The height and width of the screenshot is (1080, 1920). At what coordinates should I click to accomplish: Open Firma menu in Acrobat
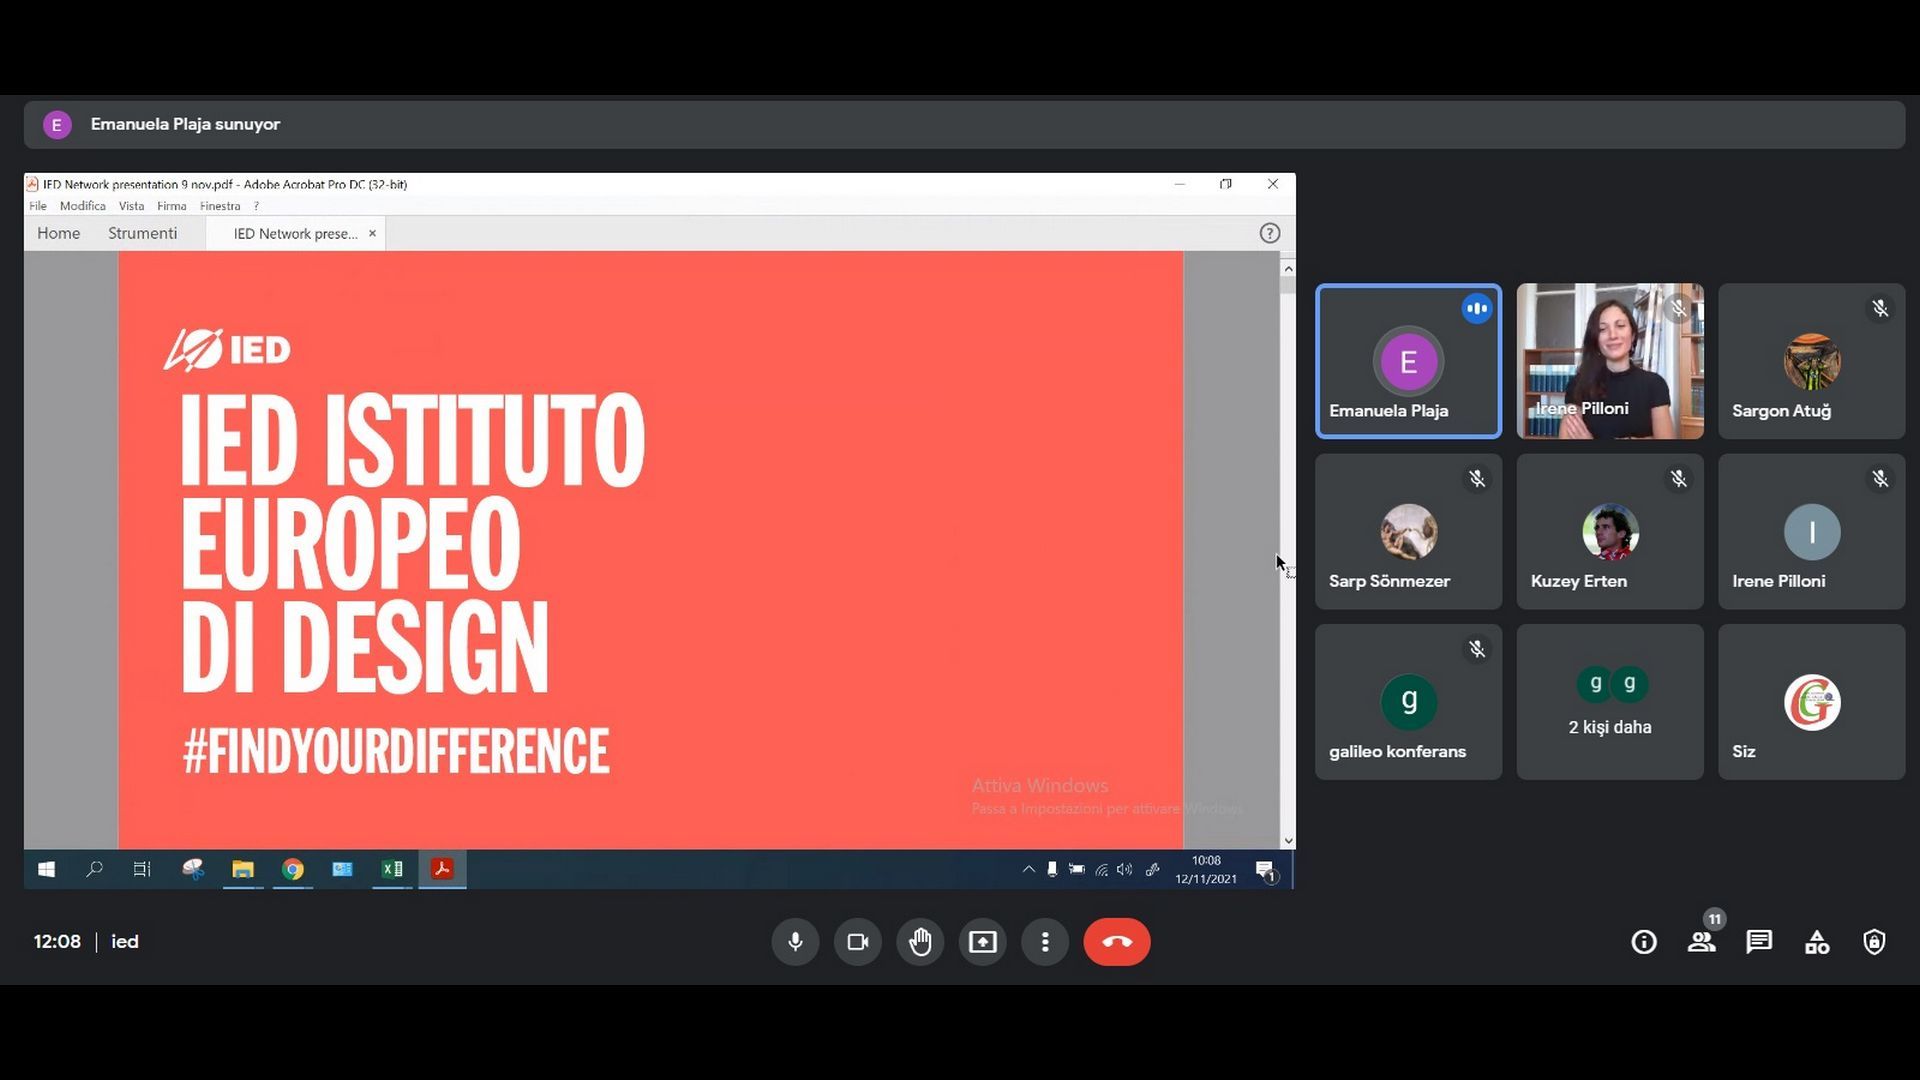click(x=171, y=206)
